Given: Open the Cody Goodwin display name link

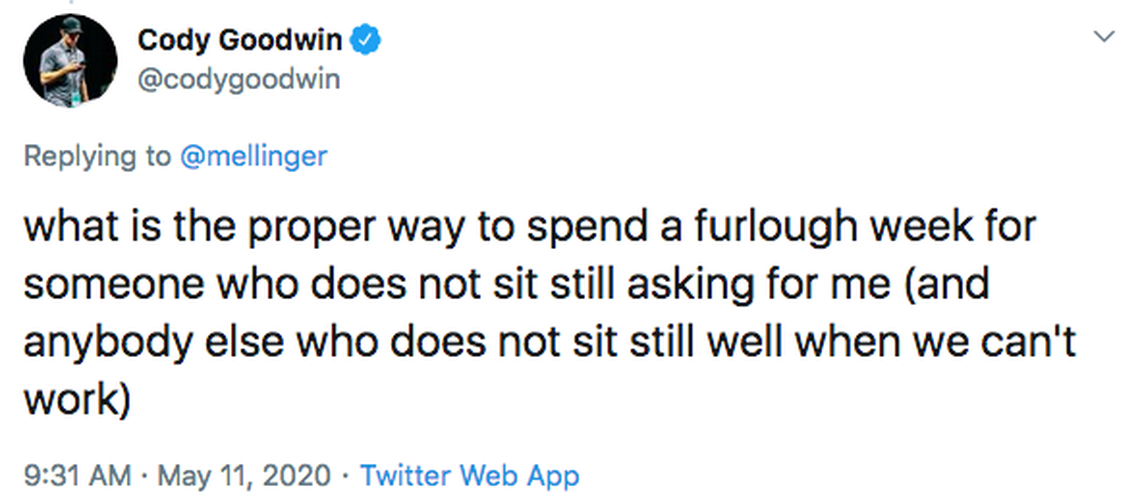Looking at the screenshot, I should [x=239, y=41].
